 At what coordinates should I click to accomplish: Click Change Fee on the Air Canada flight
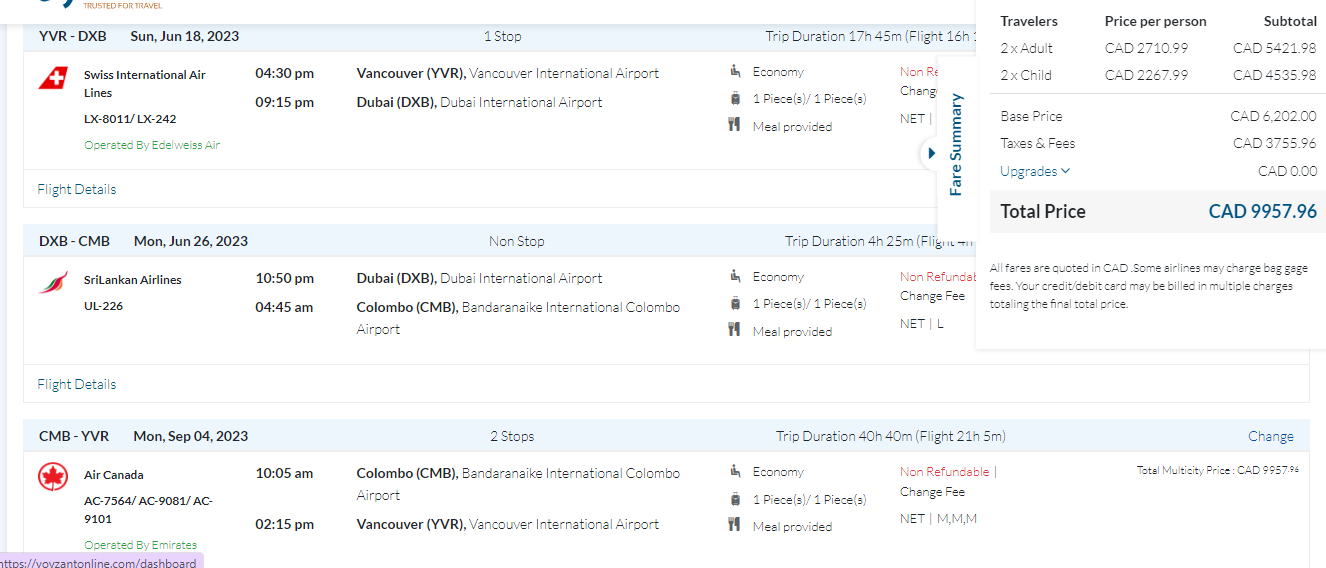pyautogui.click(x=932, y=492)
